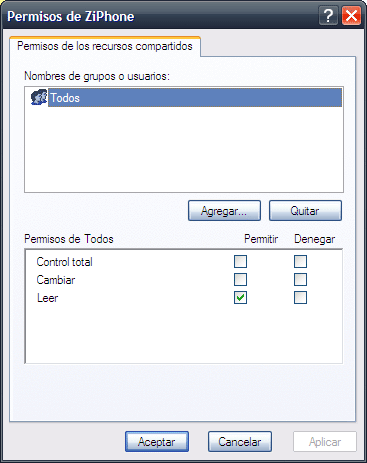Image resolution: width=367 pixels, height=463 pixels.
Task: Toggle the Denegar checkbox for Cambiar
Action: tap(300, 280)
